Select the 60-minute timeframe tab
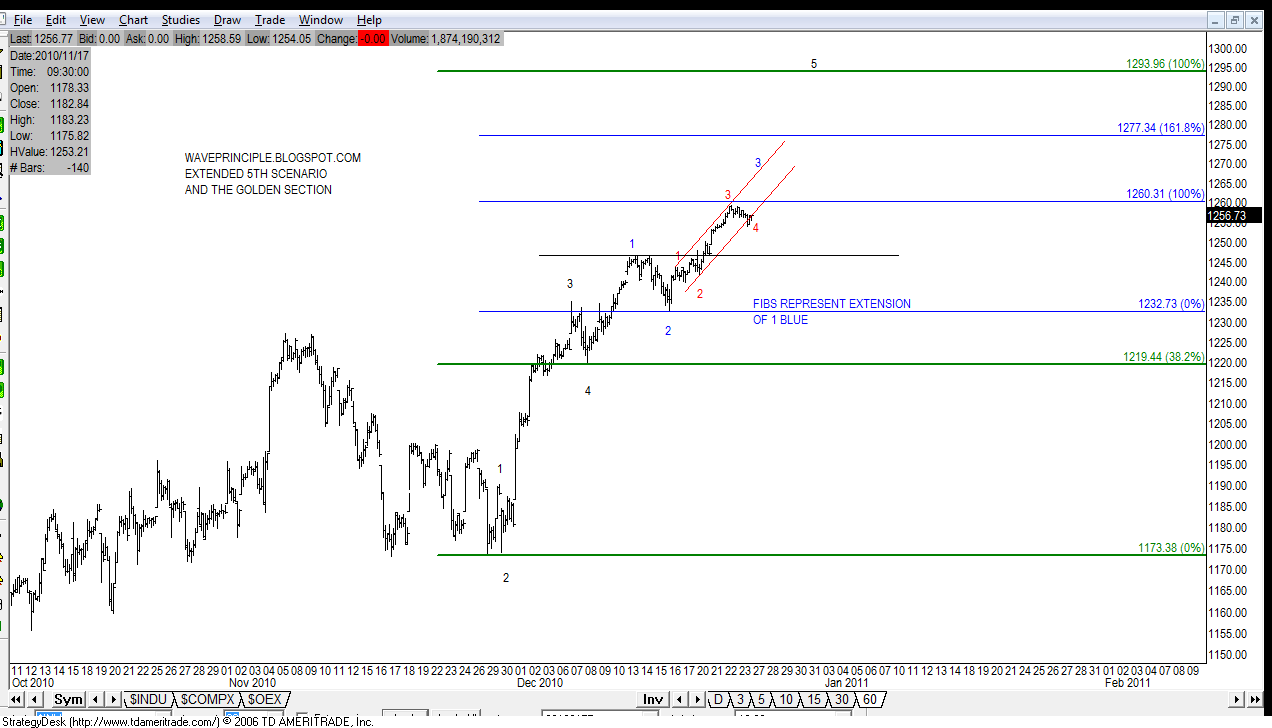 868,699
